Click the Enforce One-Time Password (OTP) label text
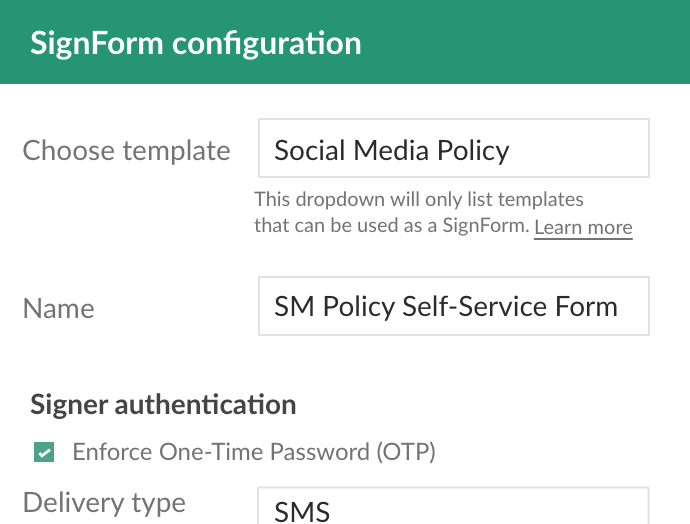Viewport: 690px width, 524px height. tap(254, 452)
